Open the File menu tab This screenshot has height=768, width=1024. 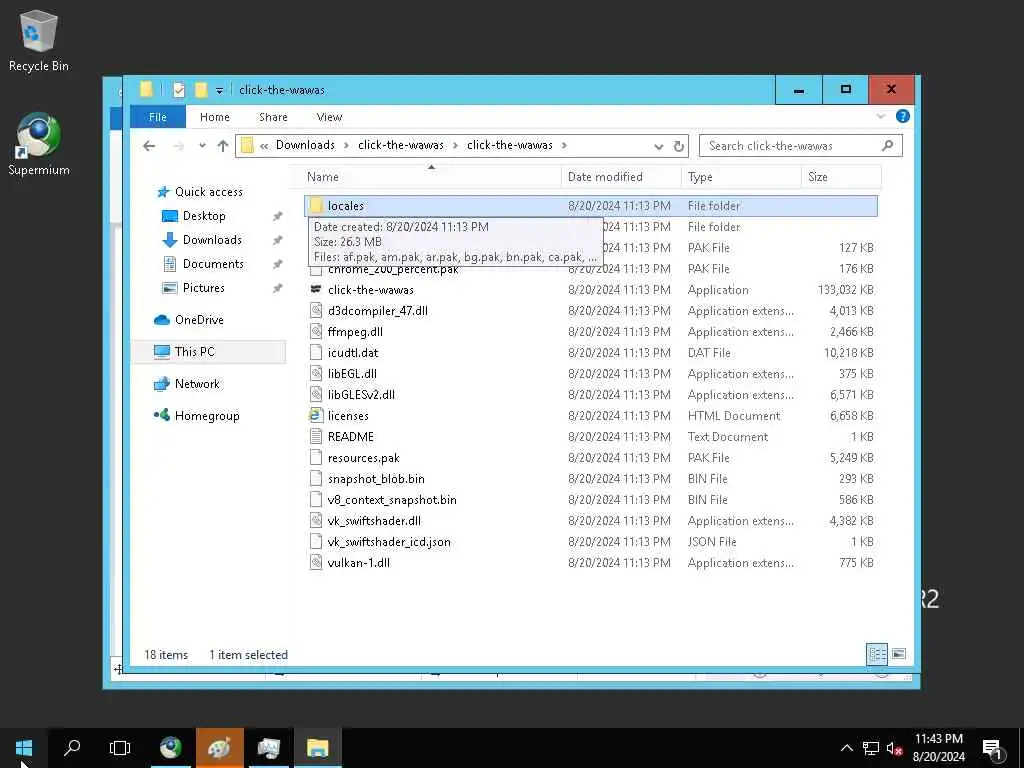[x=158, y=117]
